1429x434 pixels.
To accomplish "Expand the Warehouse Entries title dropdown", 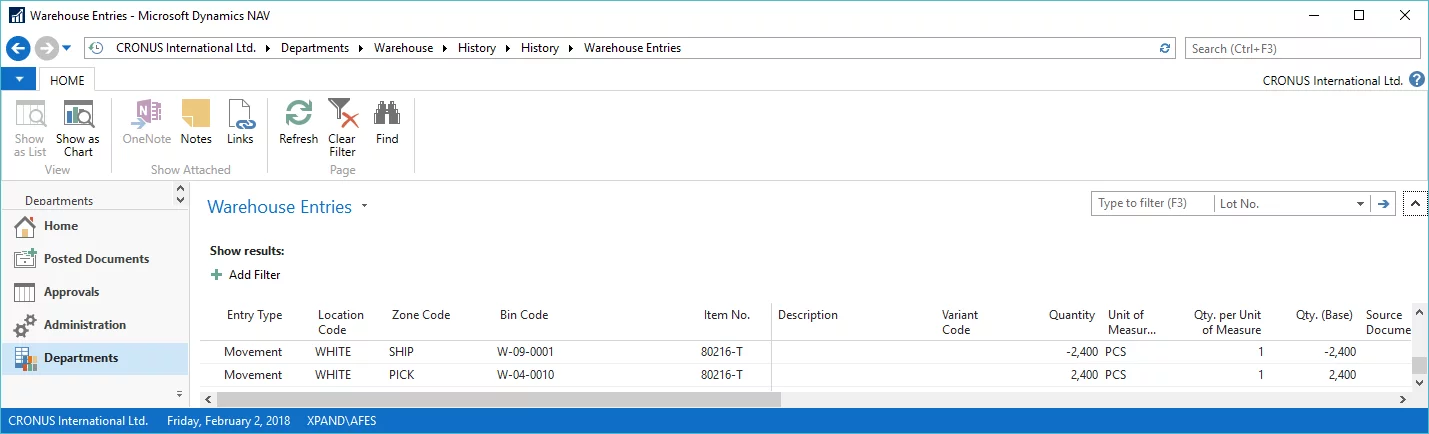I will [365, 207].
